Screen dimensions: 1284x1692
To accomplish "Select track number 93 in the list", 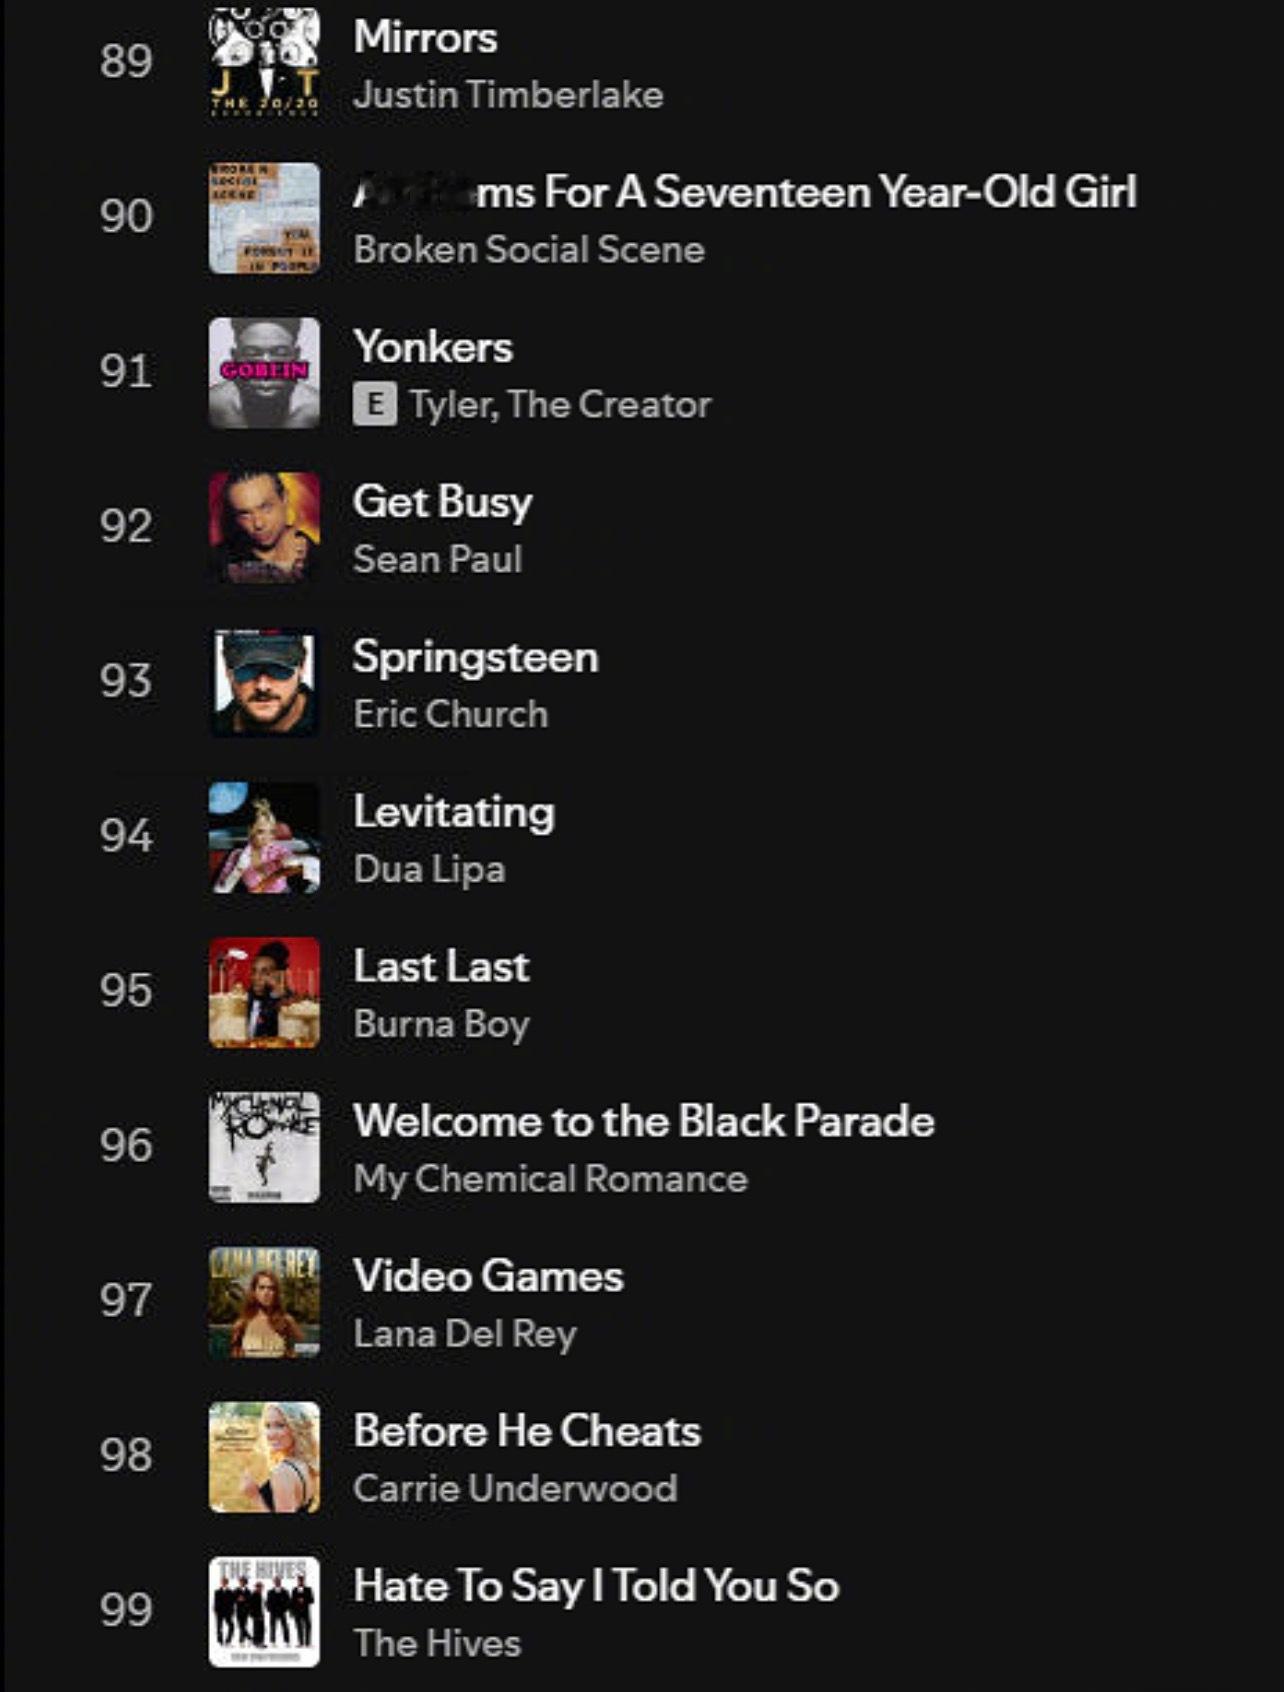I will pos(126,682).
